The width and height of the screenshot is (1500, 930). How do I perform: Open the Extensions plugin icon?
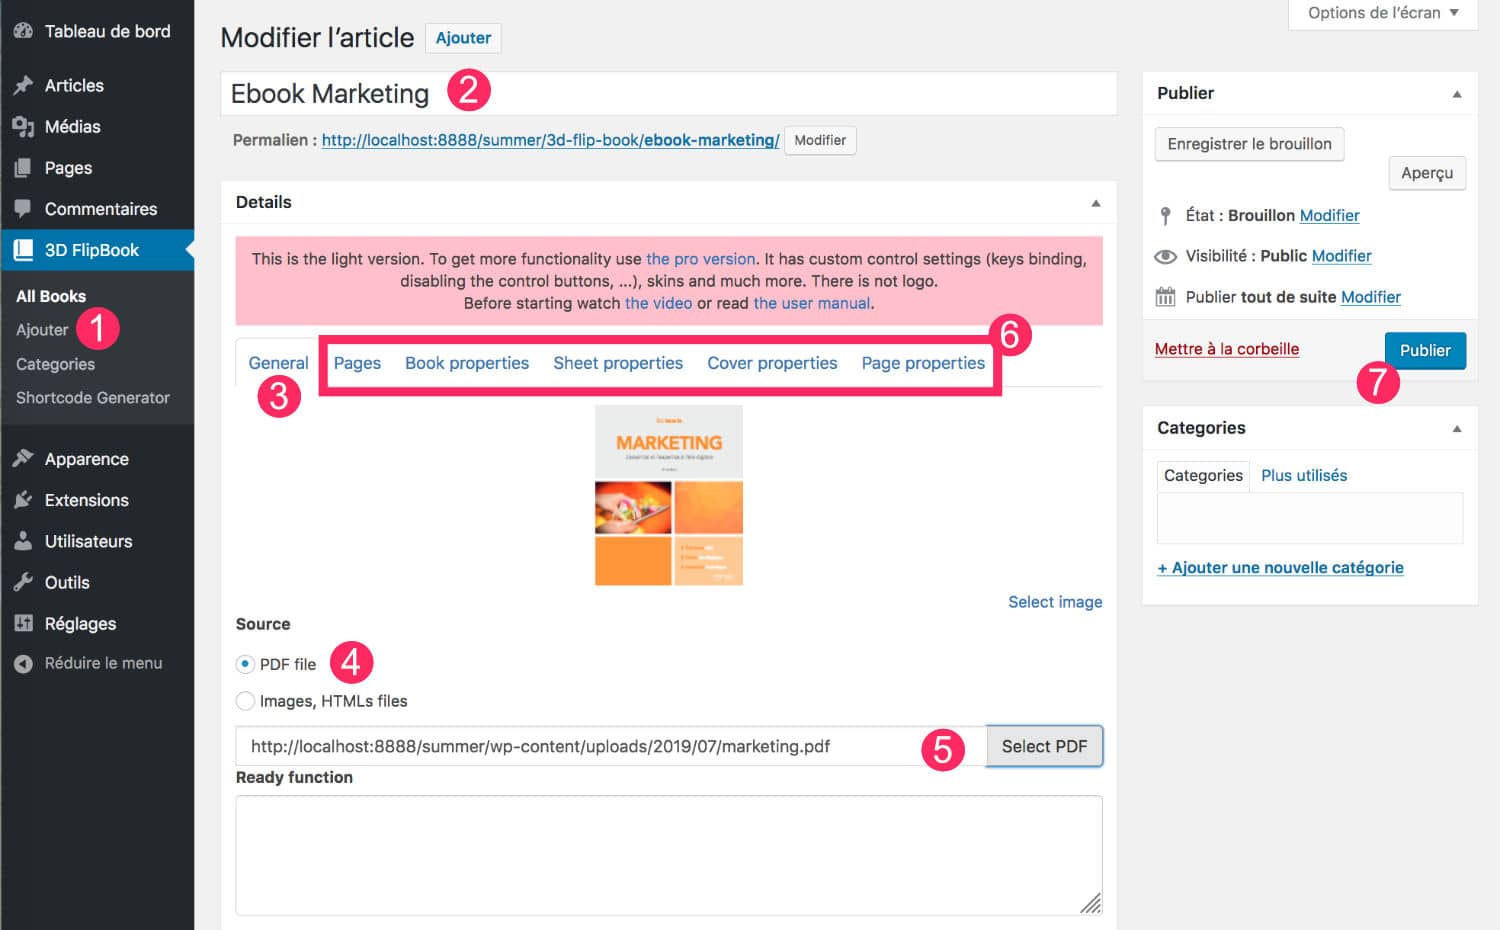tap(23, 500)
